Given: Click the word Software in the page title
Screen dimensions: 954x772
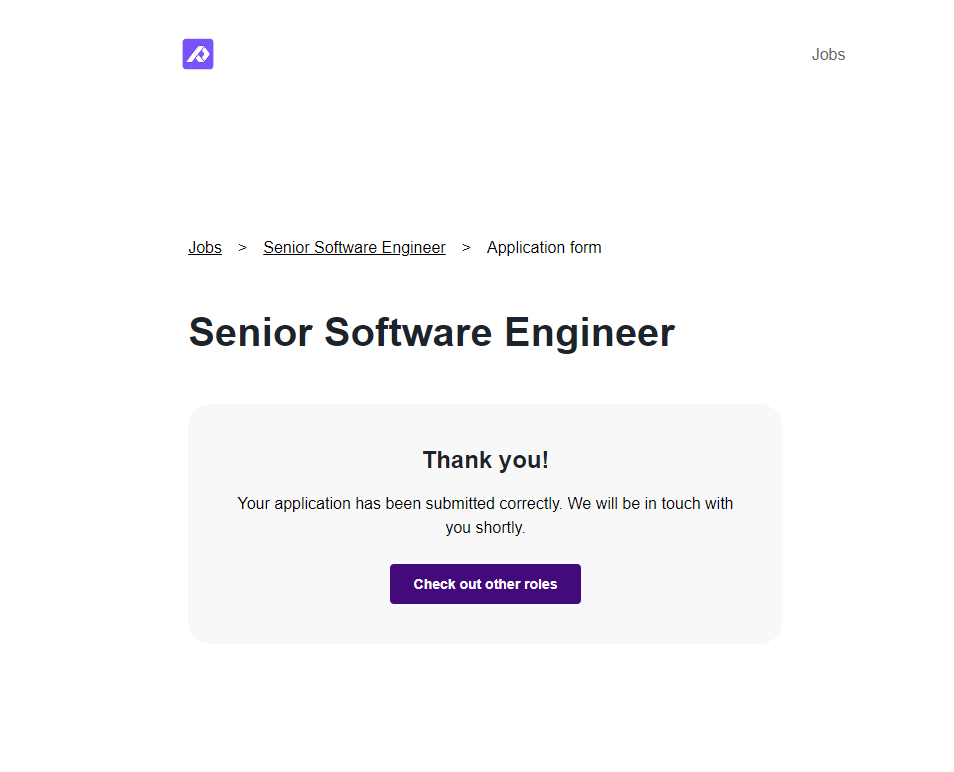Looking at the screenshot, I should coord(408,333).
